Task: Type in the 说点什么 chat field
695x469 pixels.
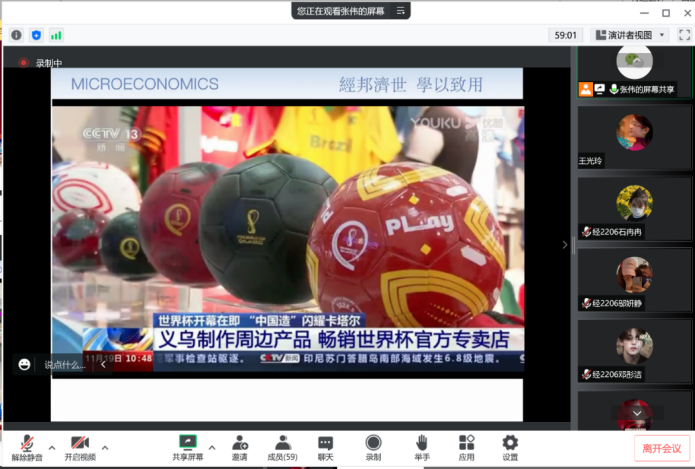Action: 66,365
